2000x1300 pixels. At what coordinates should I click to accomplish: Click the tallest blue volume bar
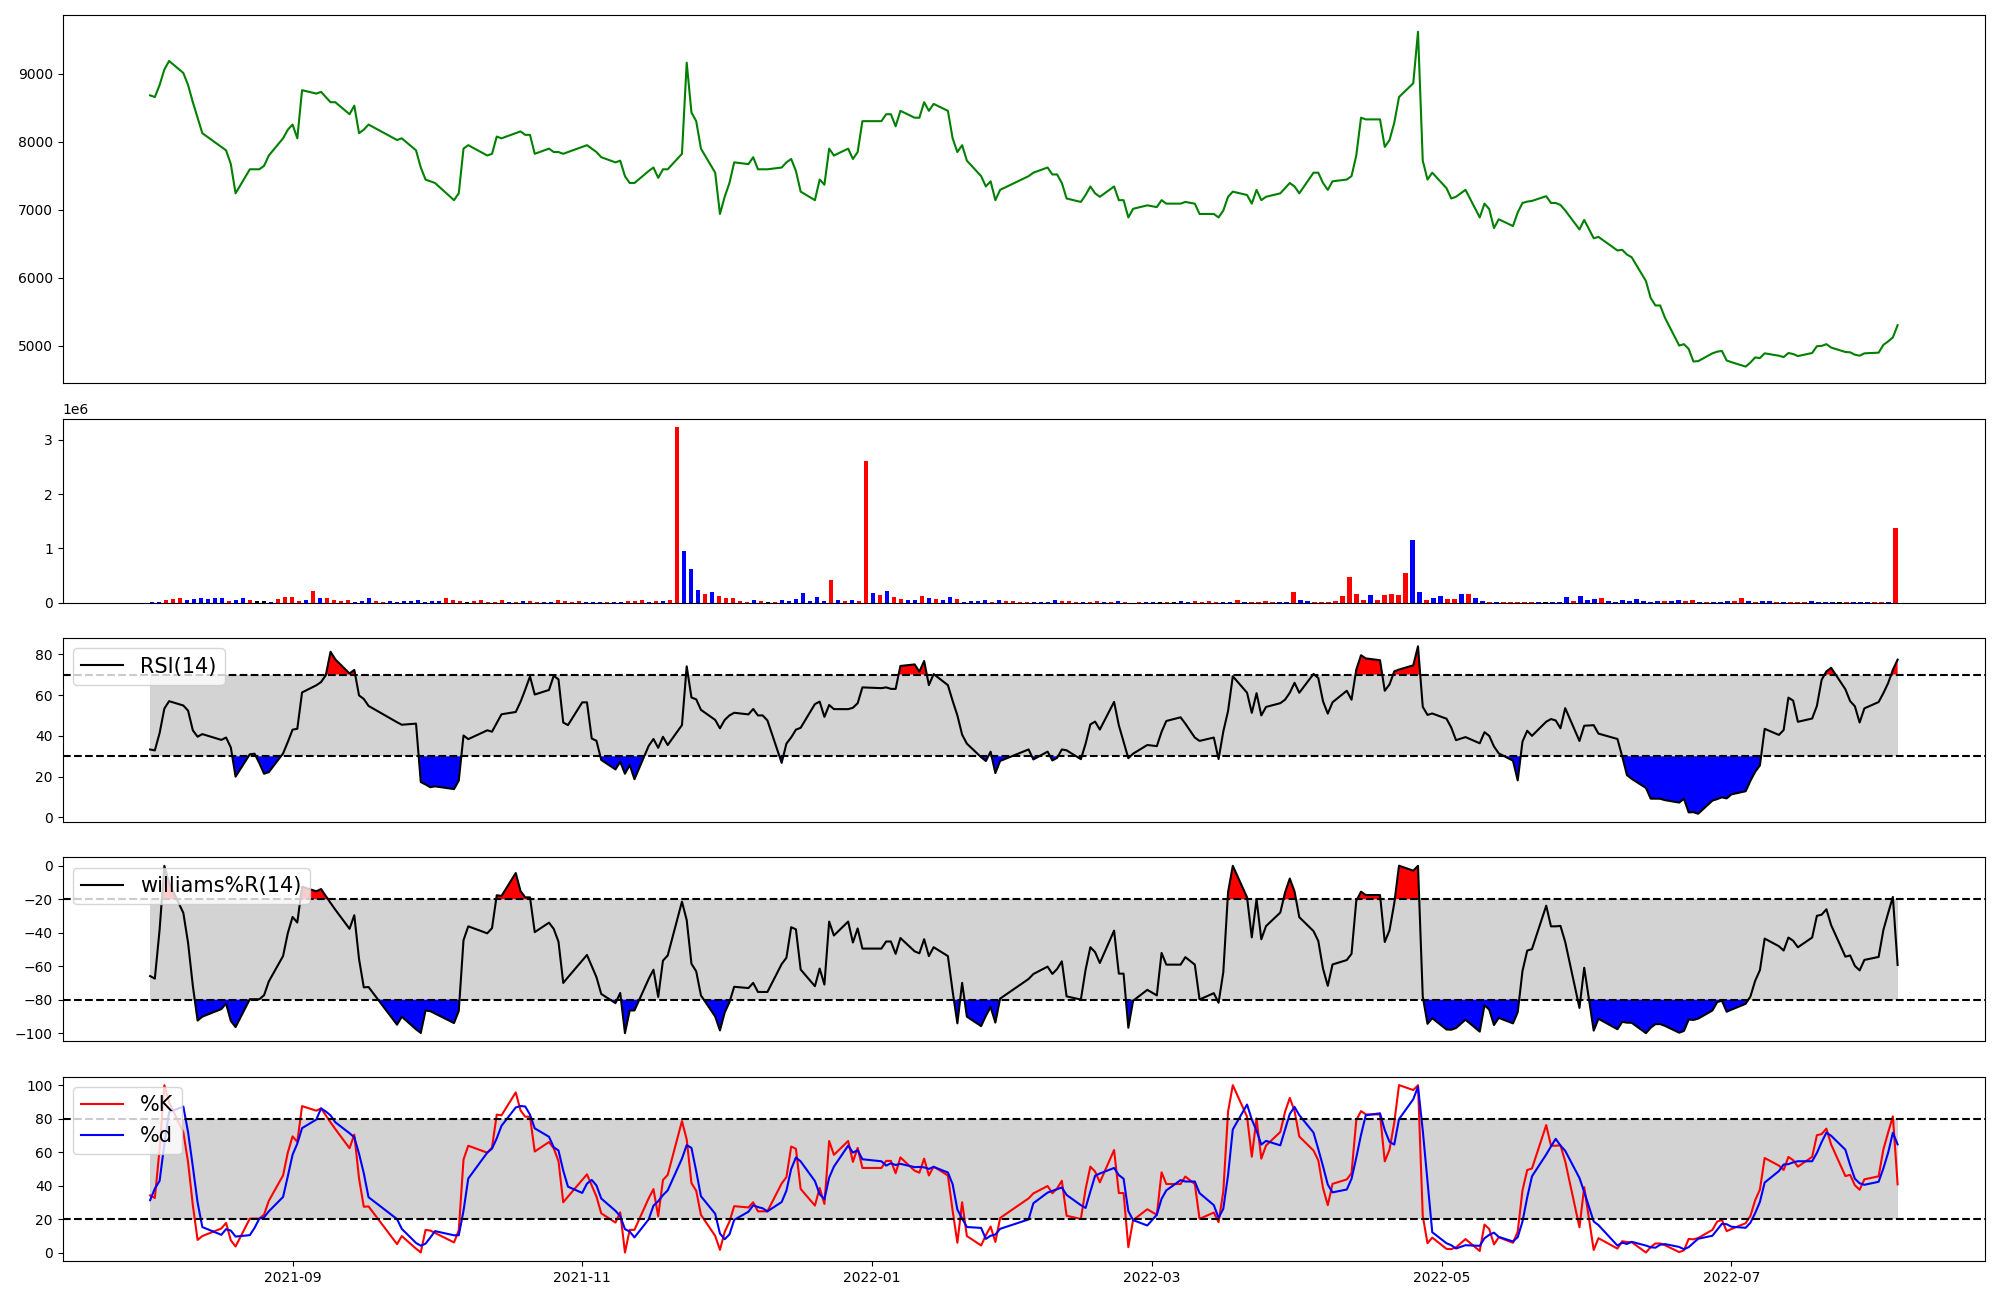pos(1412,572)
